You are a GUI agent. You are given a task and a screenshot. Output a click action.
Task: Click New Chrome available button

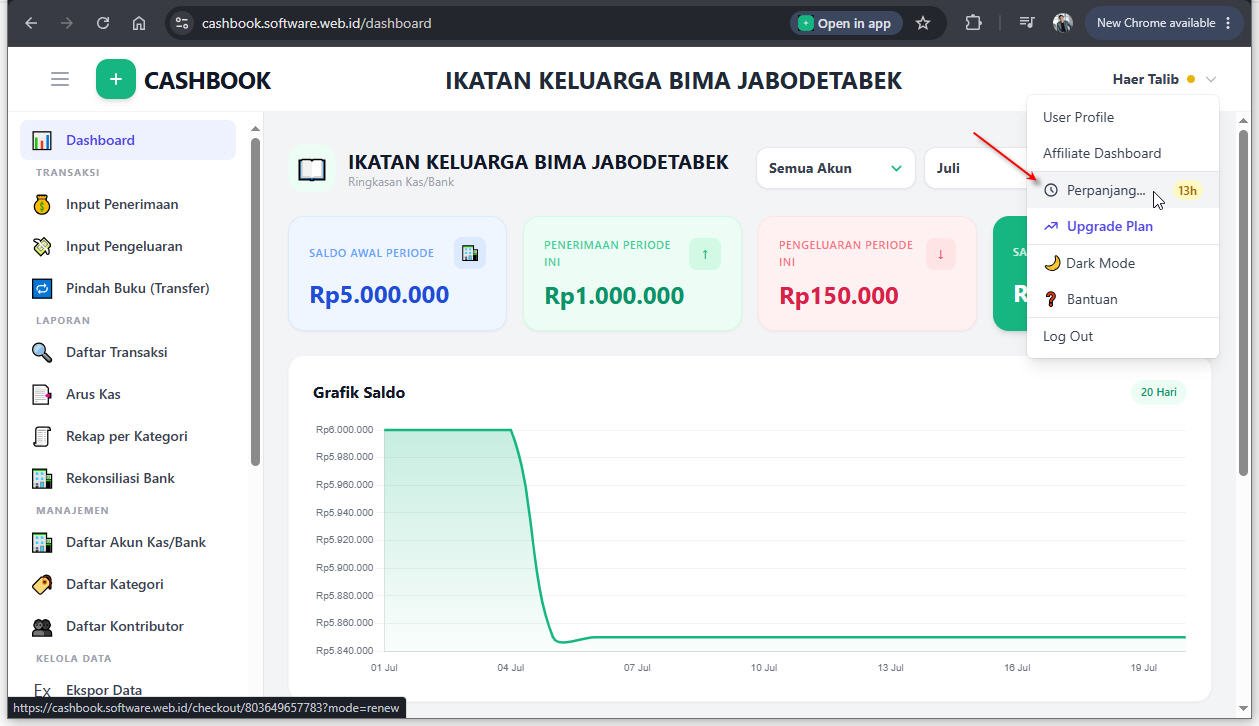click(1163, 23)
